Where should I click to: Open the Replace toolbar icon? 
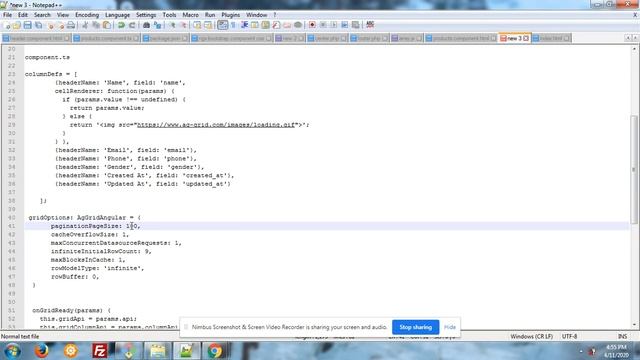(x=157, y=25)
